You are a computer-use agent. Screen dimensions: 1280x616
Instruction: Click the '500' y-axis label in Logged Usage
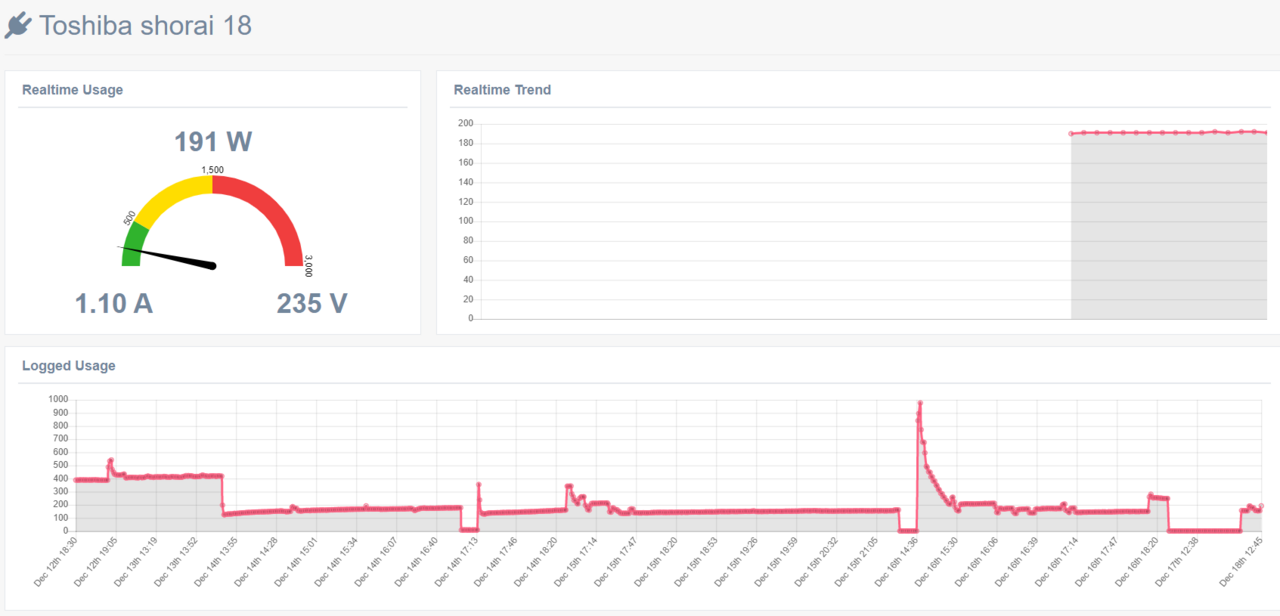[59, 465]
